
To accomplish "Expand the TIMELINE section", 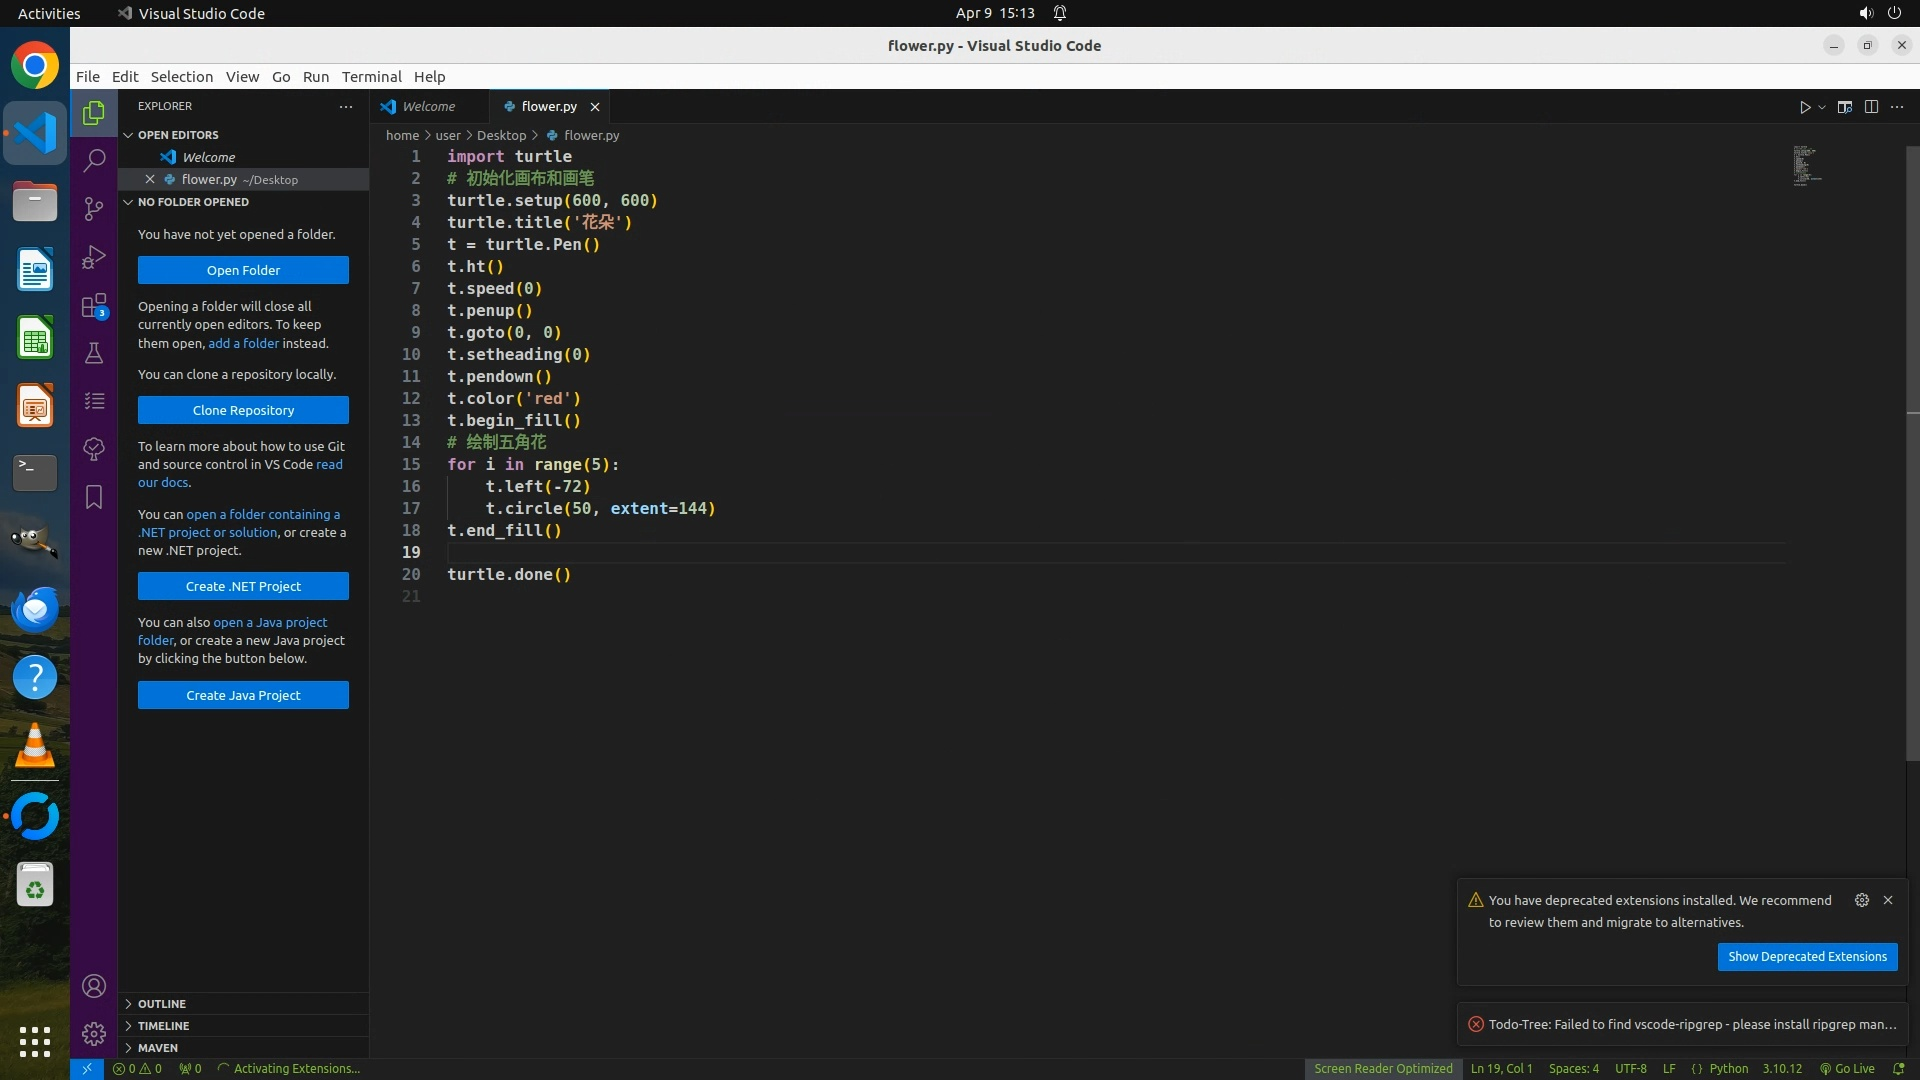I will point(163,1026).
